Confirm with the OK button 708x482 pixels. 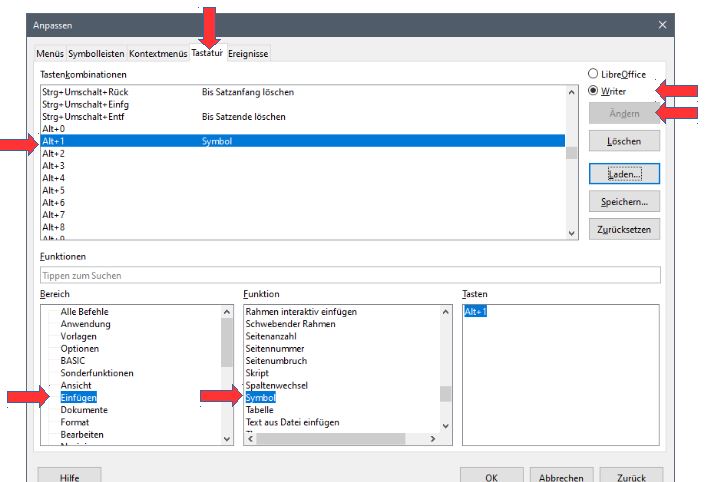[x=492, y=476]
